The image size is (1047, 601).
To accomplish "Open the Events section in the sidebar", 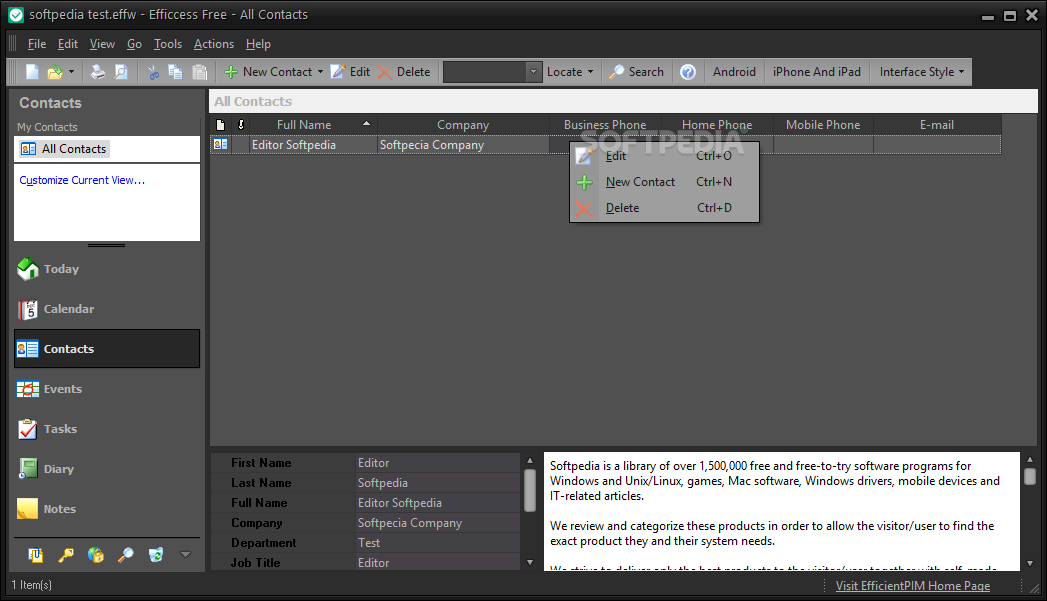I will point(107,389).
